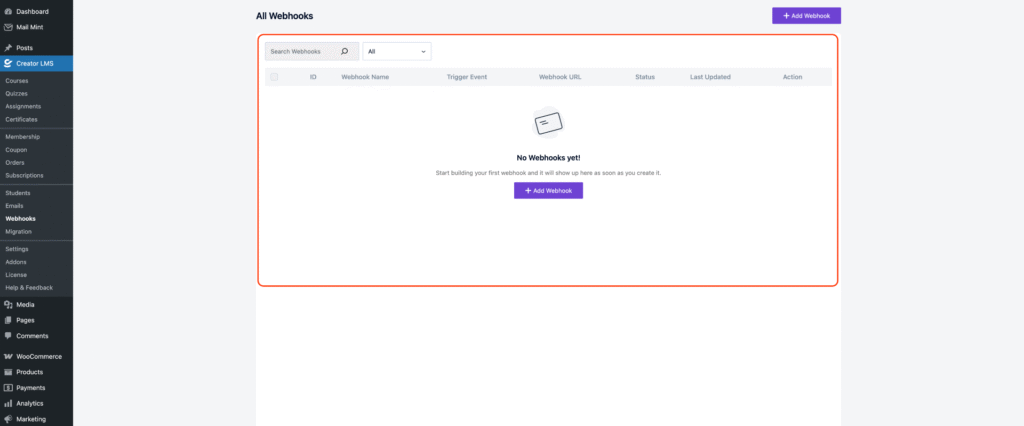
Task: Click the Comments bubble icon
Action: 8,336
